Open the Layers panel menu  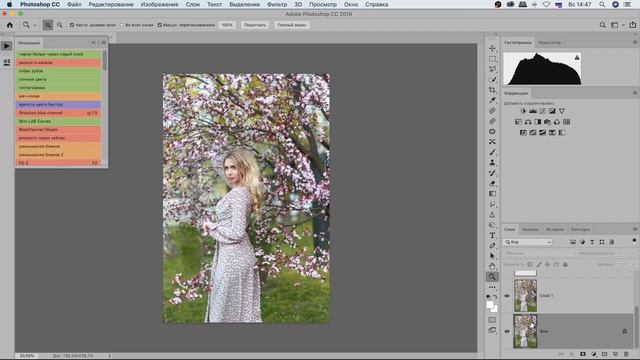[635, 229]
